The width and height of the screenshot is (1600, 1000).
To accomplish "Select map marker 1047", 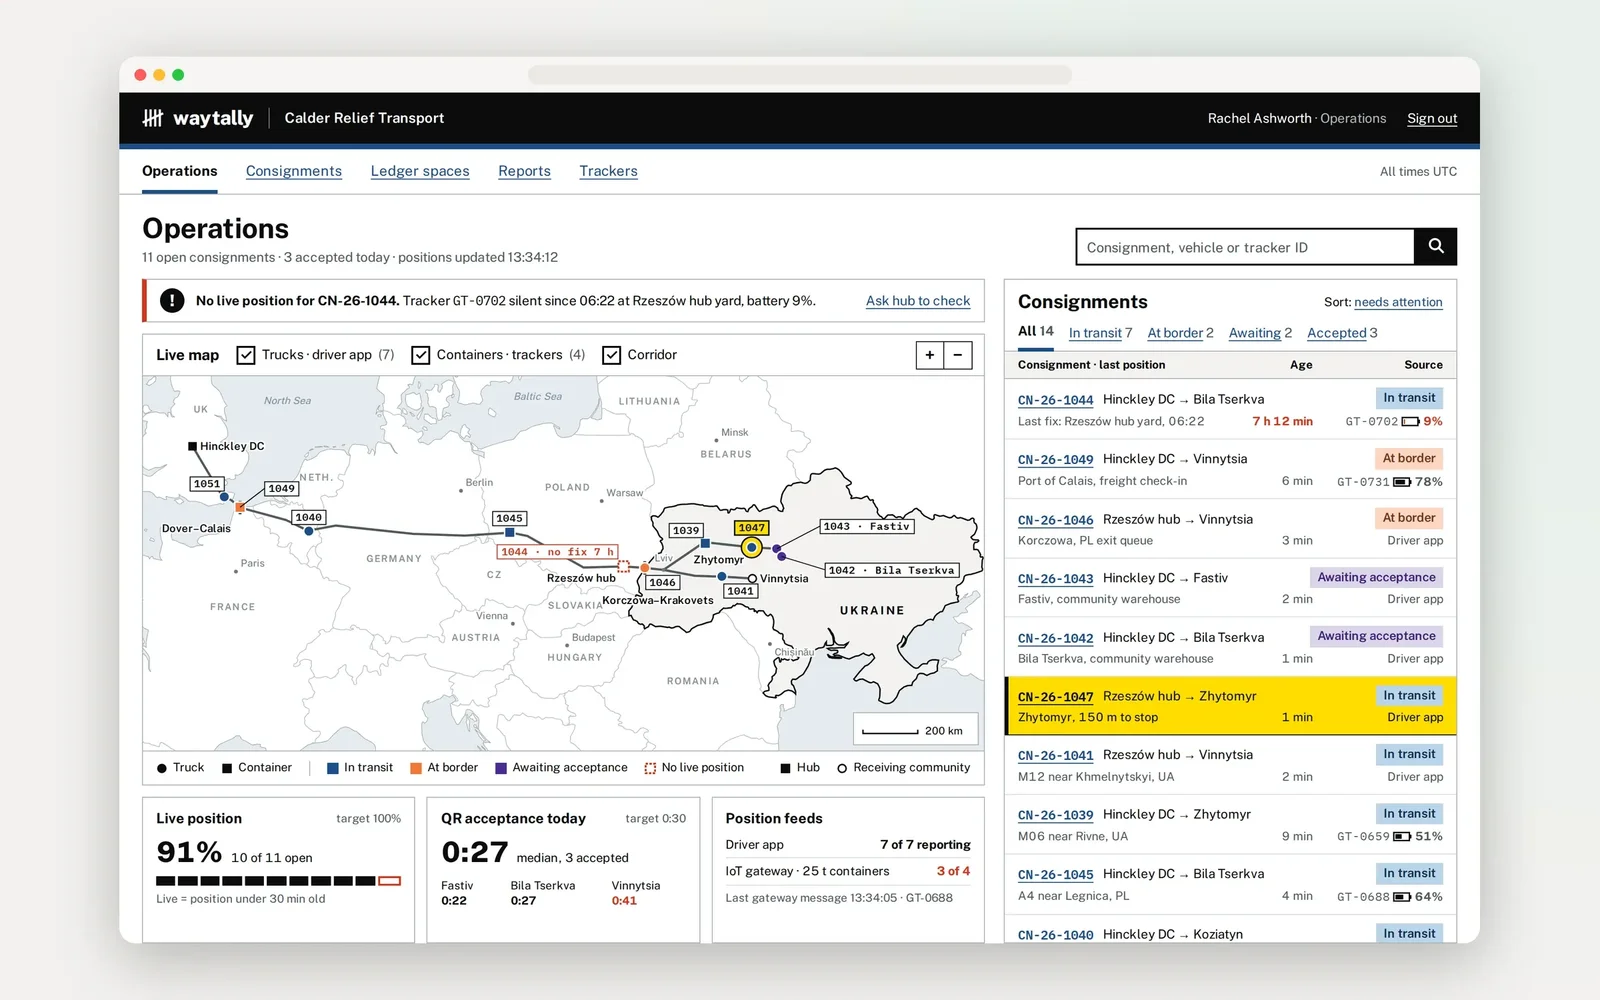I will pyautogui.click(x=751, y=547).
